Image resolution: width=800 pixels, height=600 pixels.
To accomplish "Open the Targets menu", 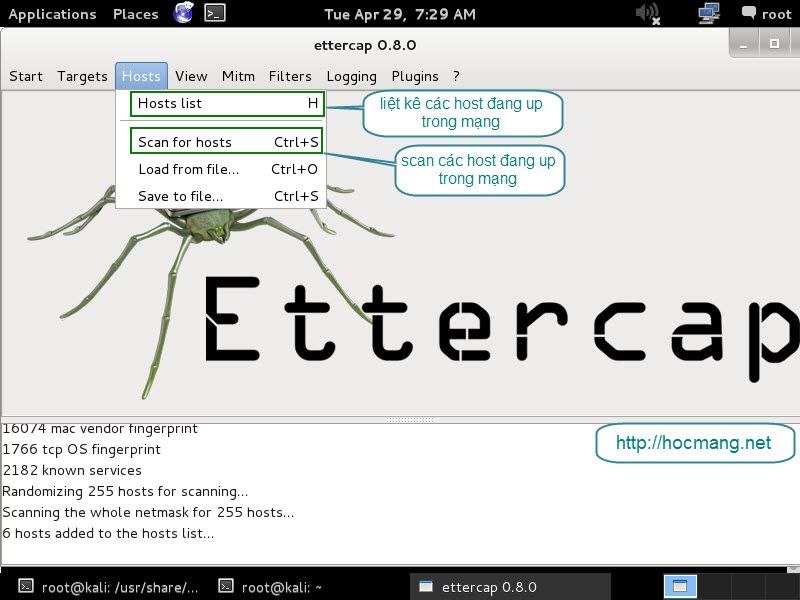I will tap(82, 77).
